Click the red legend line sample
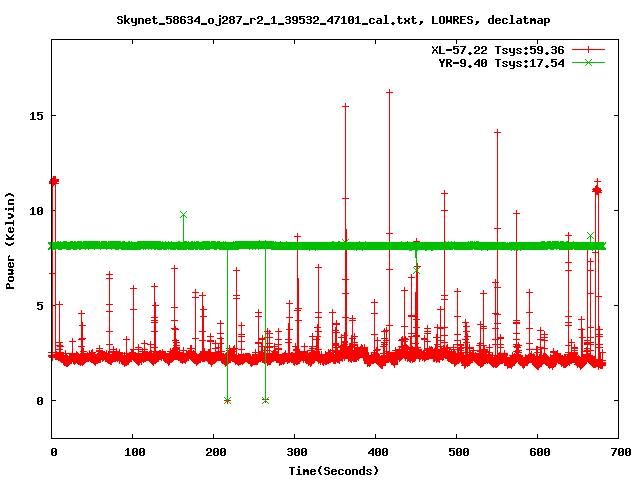The height and width of the screenshot is (480, 640). [x=588, y=50]
